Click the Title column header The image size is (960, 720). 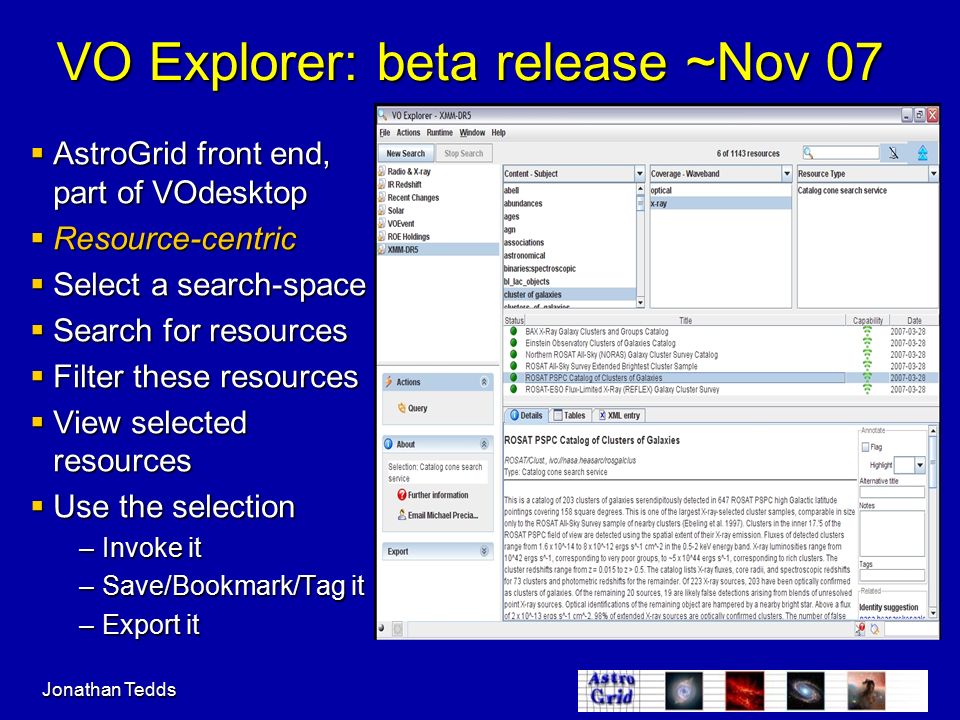[685, 320]
